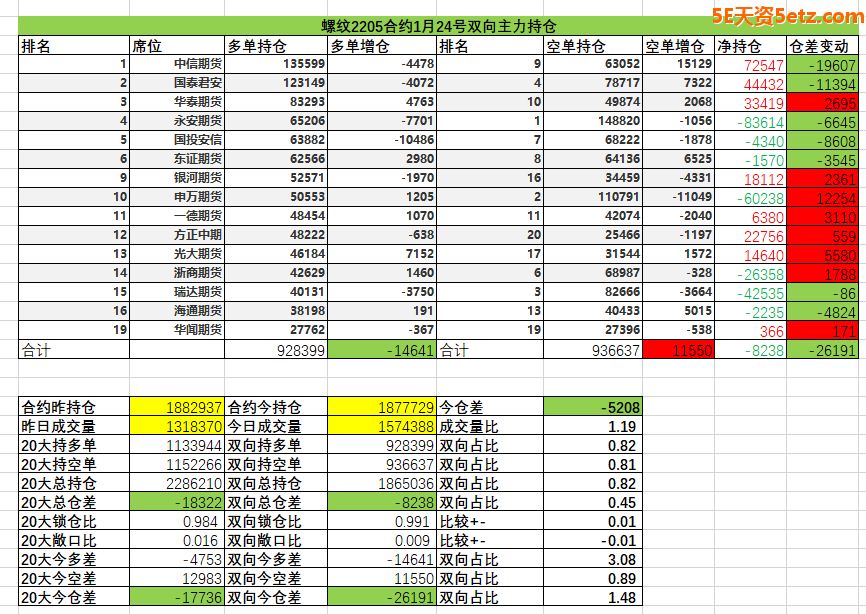Click the 国泰君安 cell

[197, 83]
